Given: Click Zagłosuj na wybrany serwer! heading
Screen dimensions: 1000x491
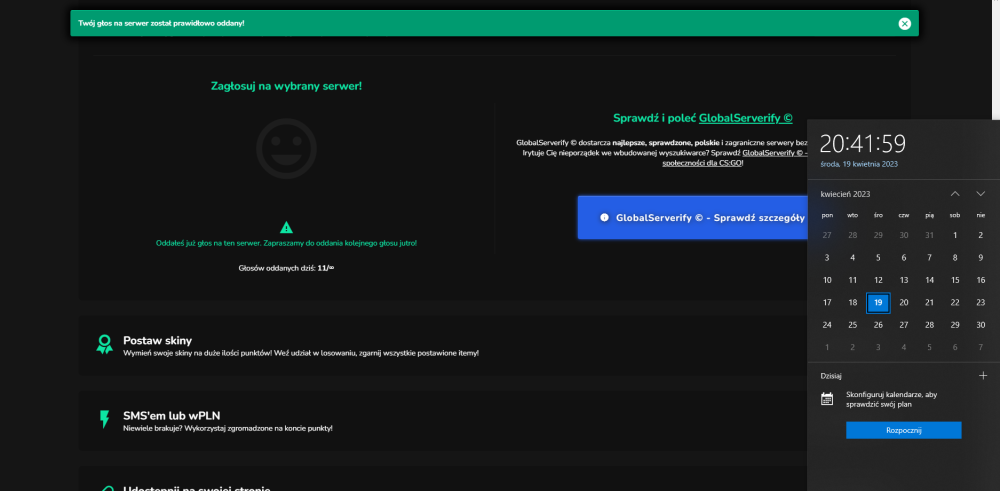Looking at the screenshot, I should click(x=286, y=85).
